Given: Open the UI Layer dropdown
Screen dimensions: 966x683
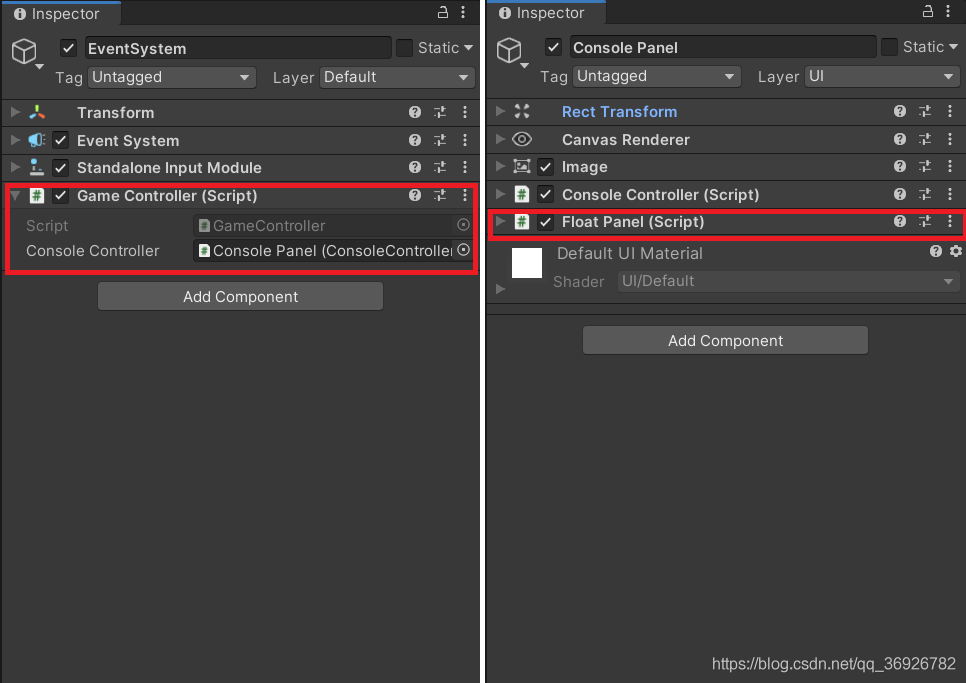Looking at the screenshot, I should (882, 76).
